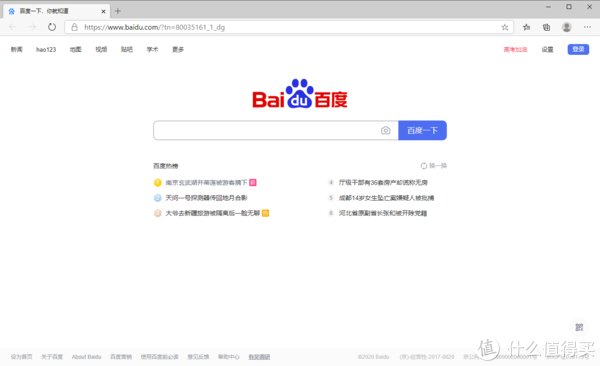Click the browser Back arrow

(x=12, y=27)
